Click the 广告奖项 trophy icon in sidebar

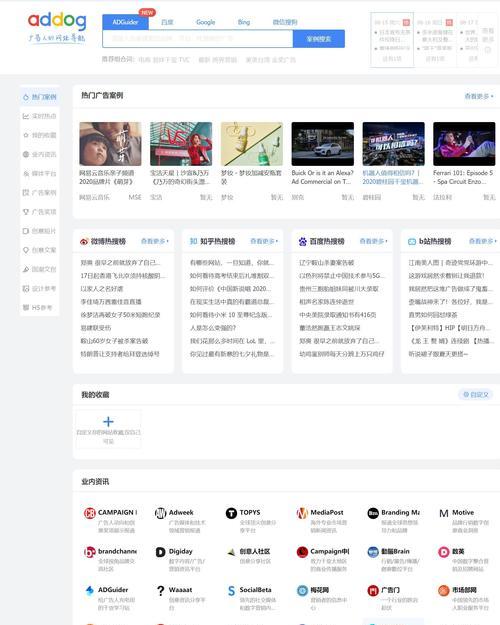pyautogui.click(x=26, y=212)
